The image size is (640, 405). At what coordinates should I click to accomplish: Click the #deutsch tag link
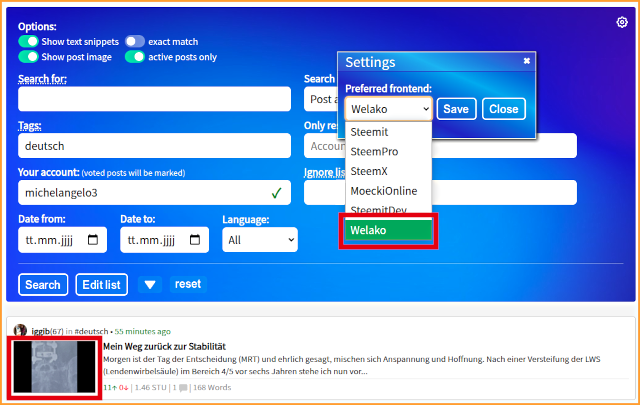tap(91, 331)
